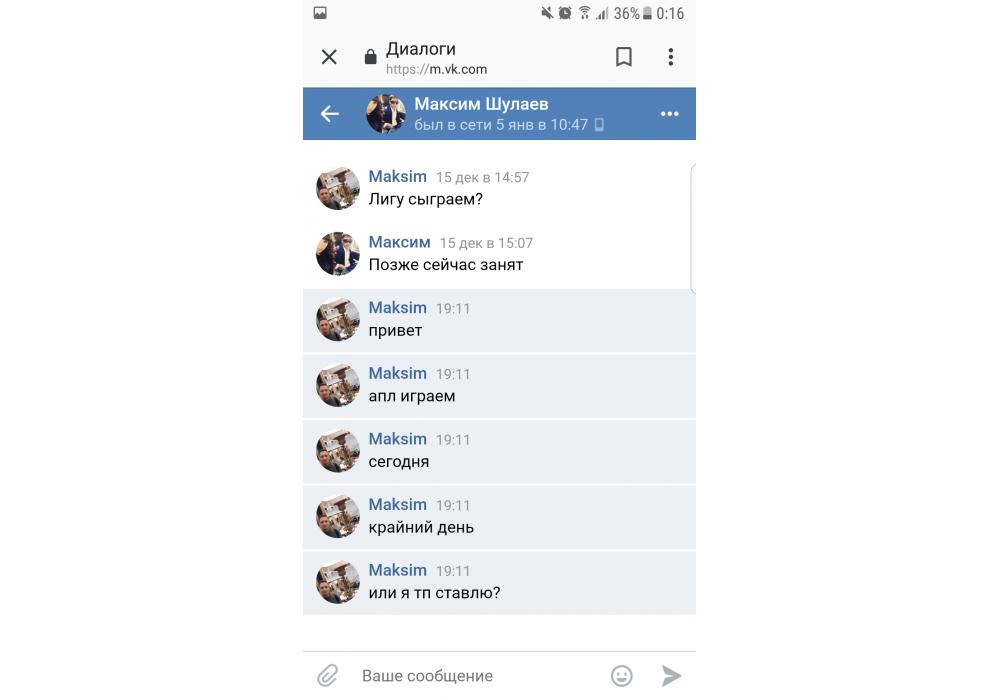Open Максим Шулаев profile avatar in header
The image size is (1000, 700).
[x=386, y=113]
